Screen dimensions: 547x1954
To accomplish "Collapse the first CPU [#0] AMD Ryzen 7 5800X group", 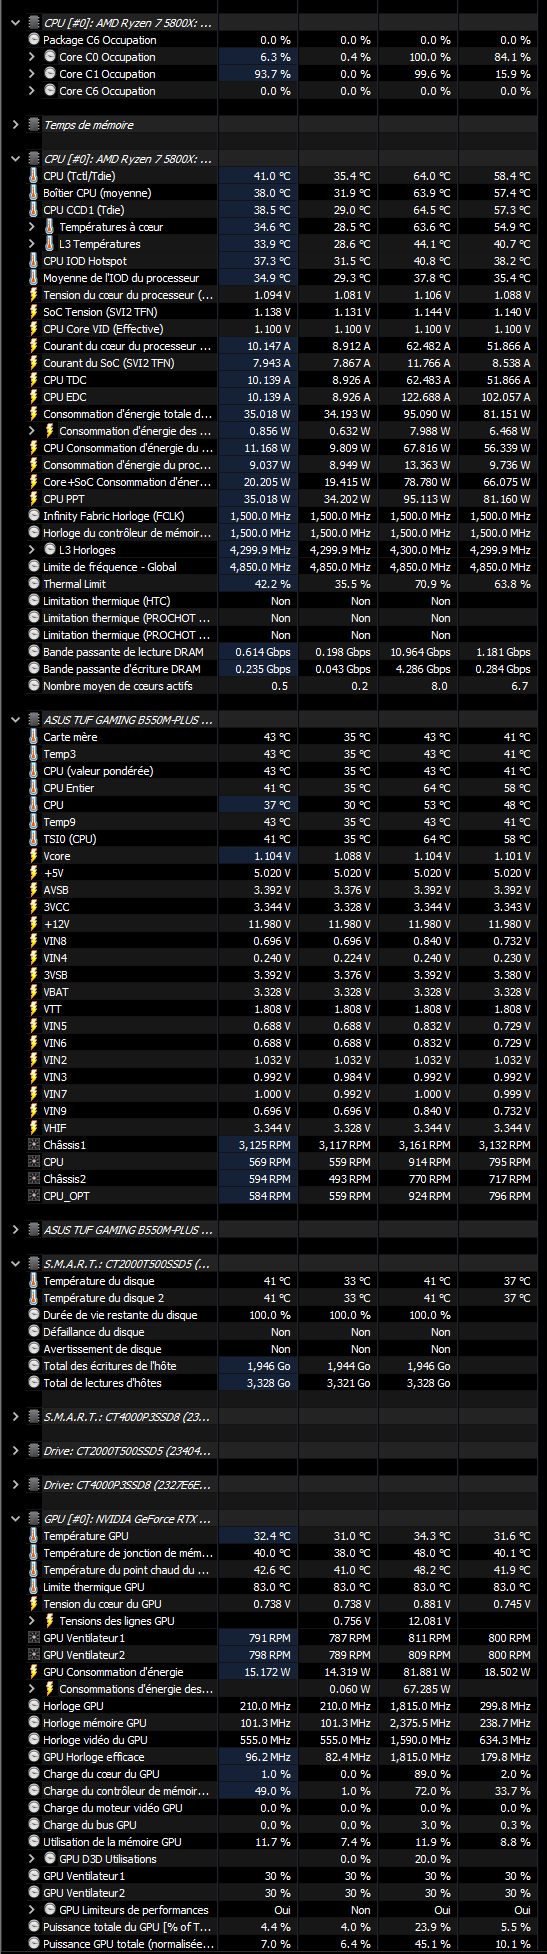I will click(x=15, y=23).
